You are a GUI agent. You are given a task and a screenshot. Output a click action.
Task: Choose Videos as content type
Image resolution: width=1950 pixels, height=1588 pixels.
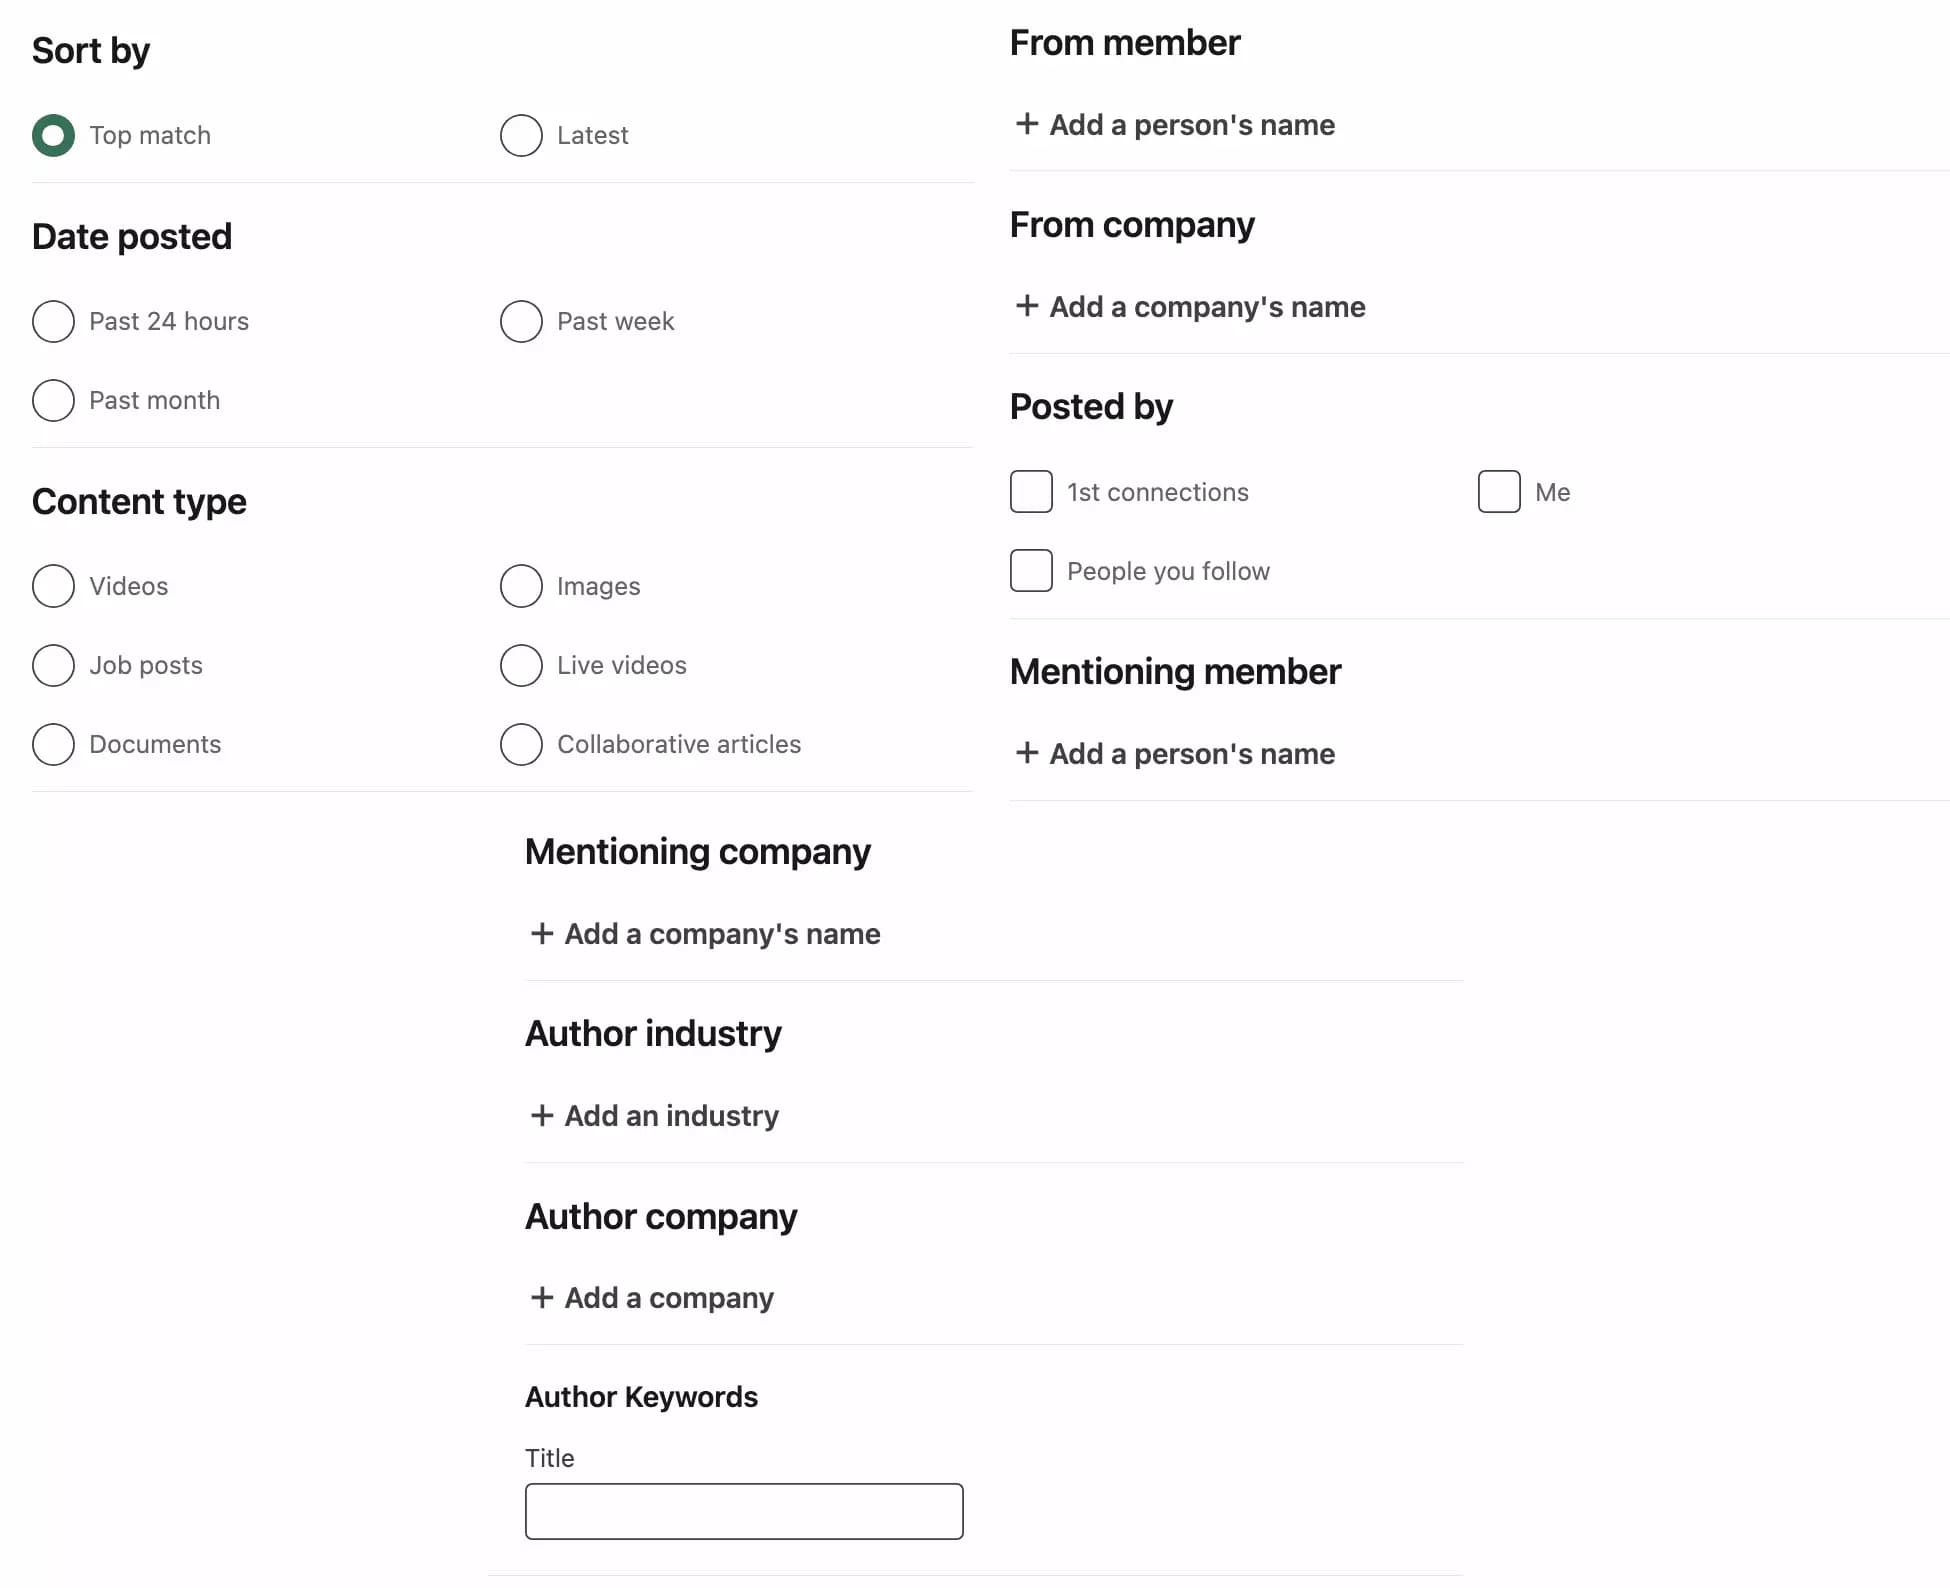[54, 586]
